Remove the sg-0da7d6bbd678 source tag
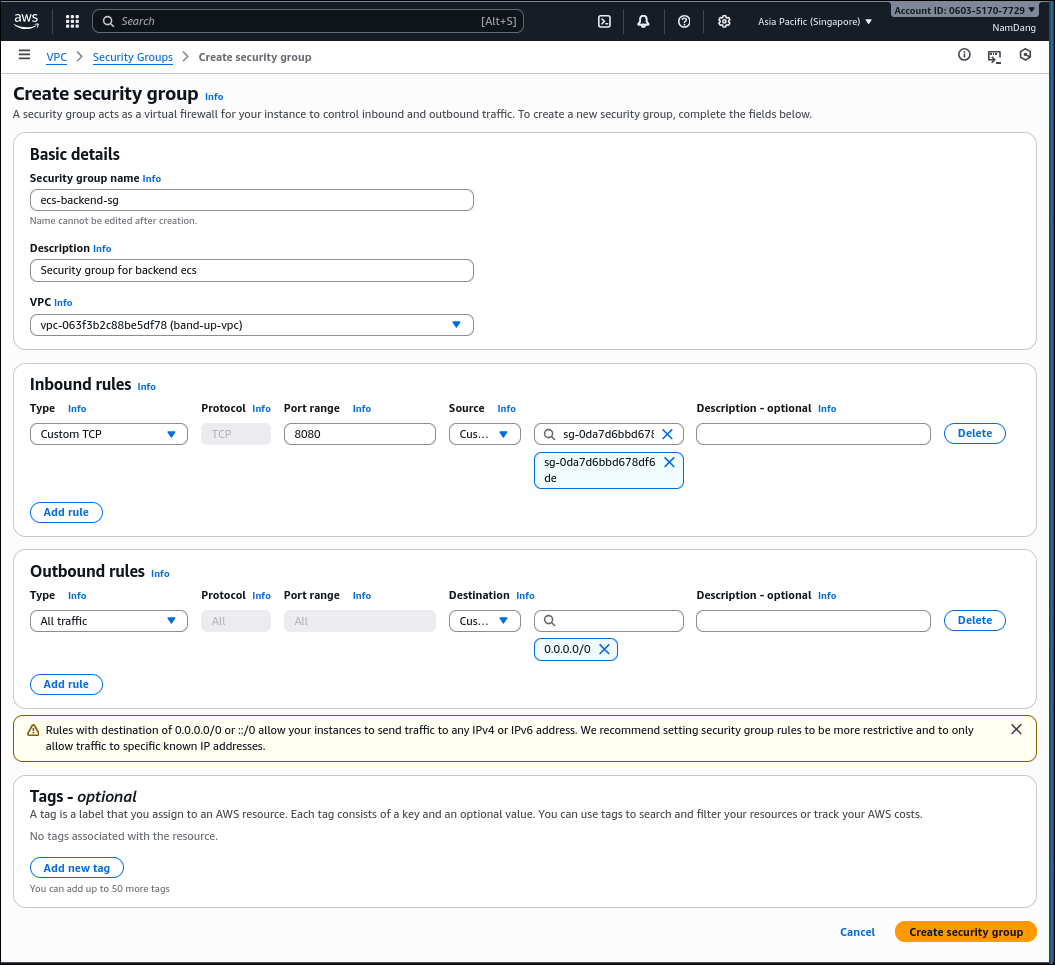Image resolution: width=1055 pixels, height=965 pixels. (x=670, y=462)
